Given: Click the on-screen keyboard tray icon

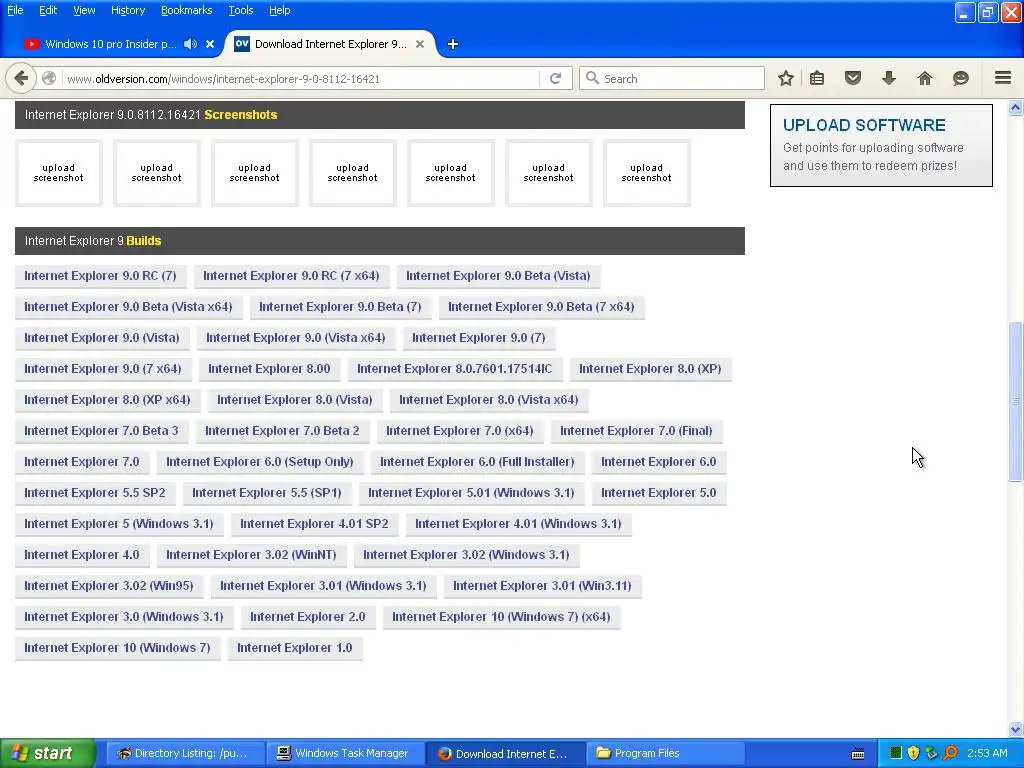Looking at the screenshot, I should click(858, 754).
